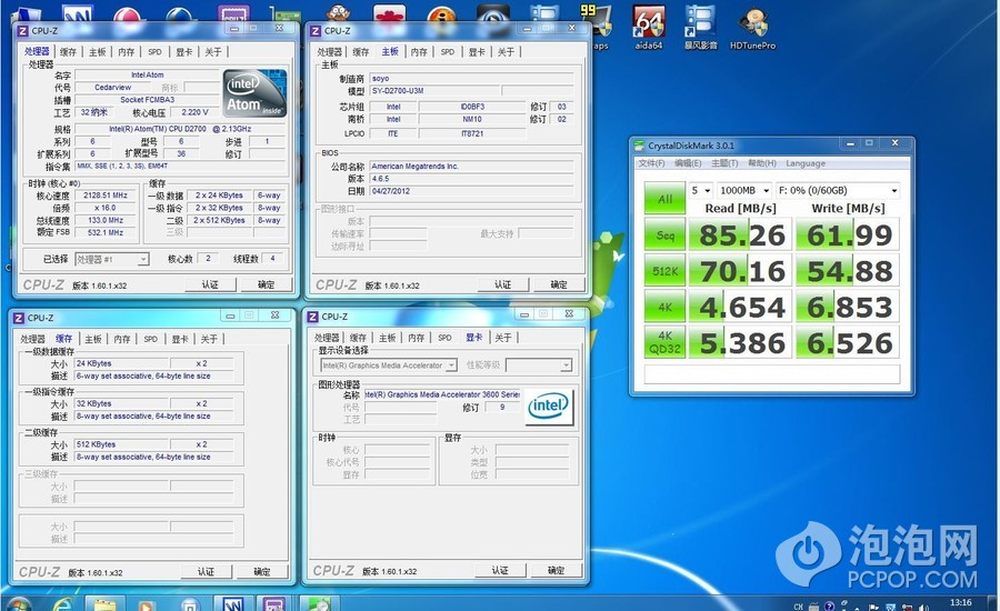Click 认证 in the graphics CPU-Z window
The width and height of the screenshot is (1000, 611).
click(x=499, y=570)
